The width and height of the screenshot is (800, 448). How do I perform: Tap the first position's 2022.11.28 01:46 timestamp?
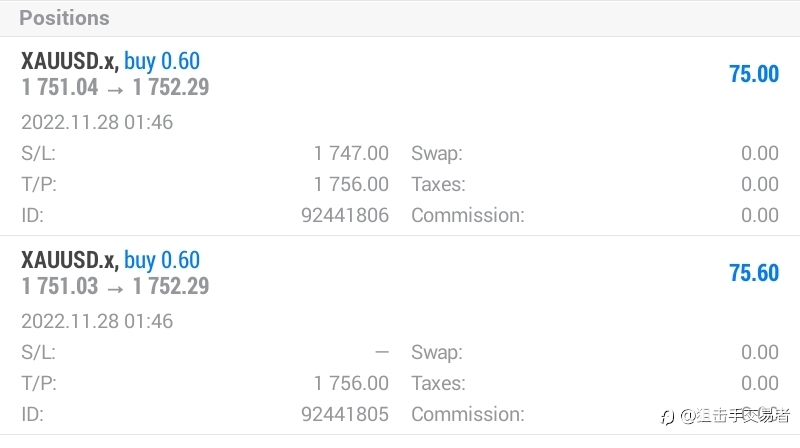click(97, 122)
